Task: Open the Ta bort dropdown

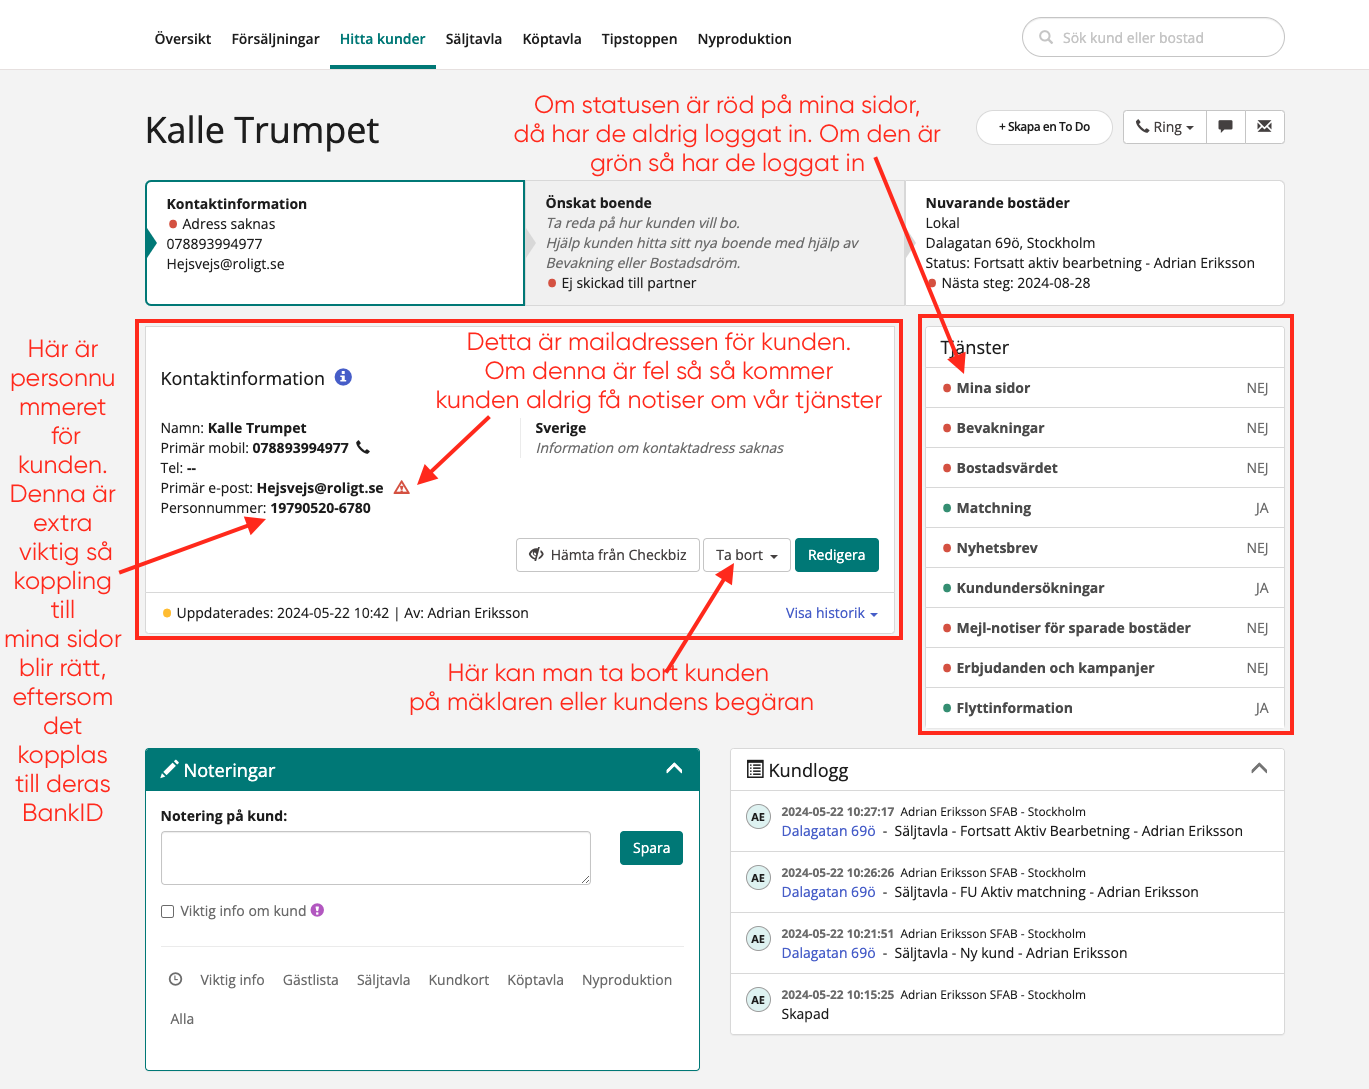Action: (x=746, y=555)
